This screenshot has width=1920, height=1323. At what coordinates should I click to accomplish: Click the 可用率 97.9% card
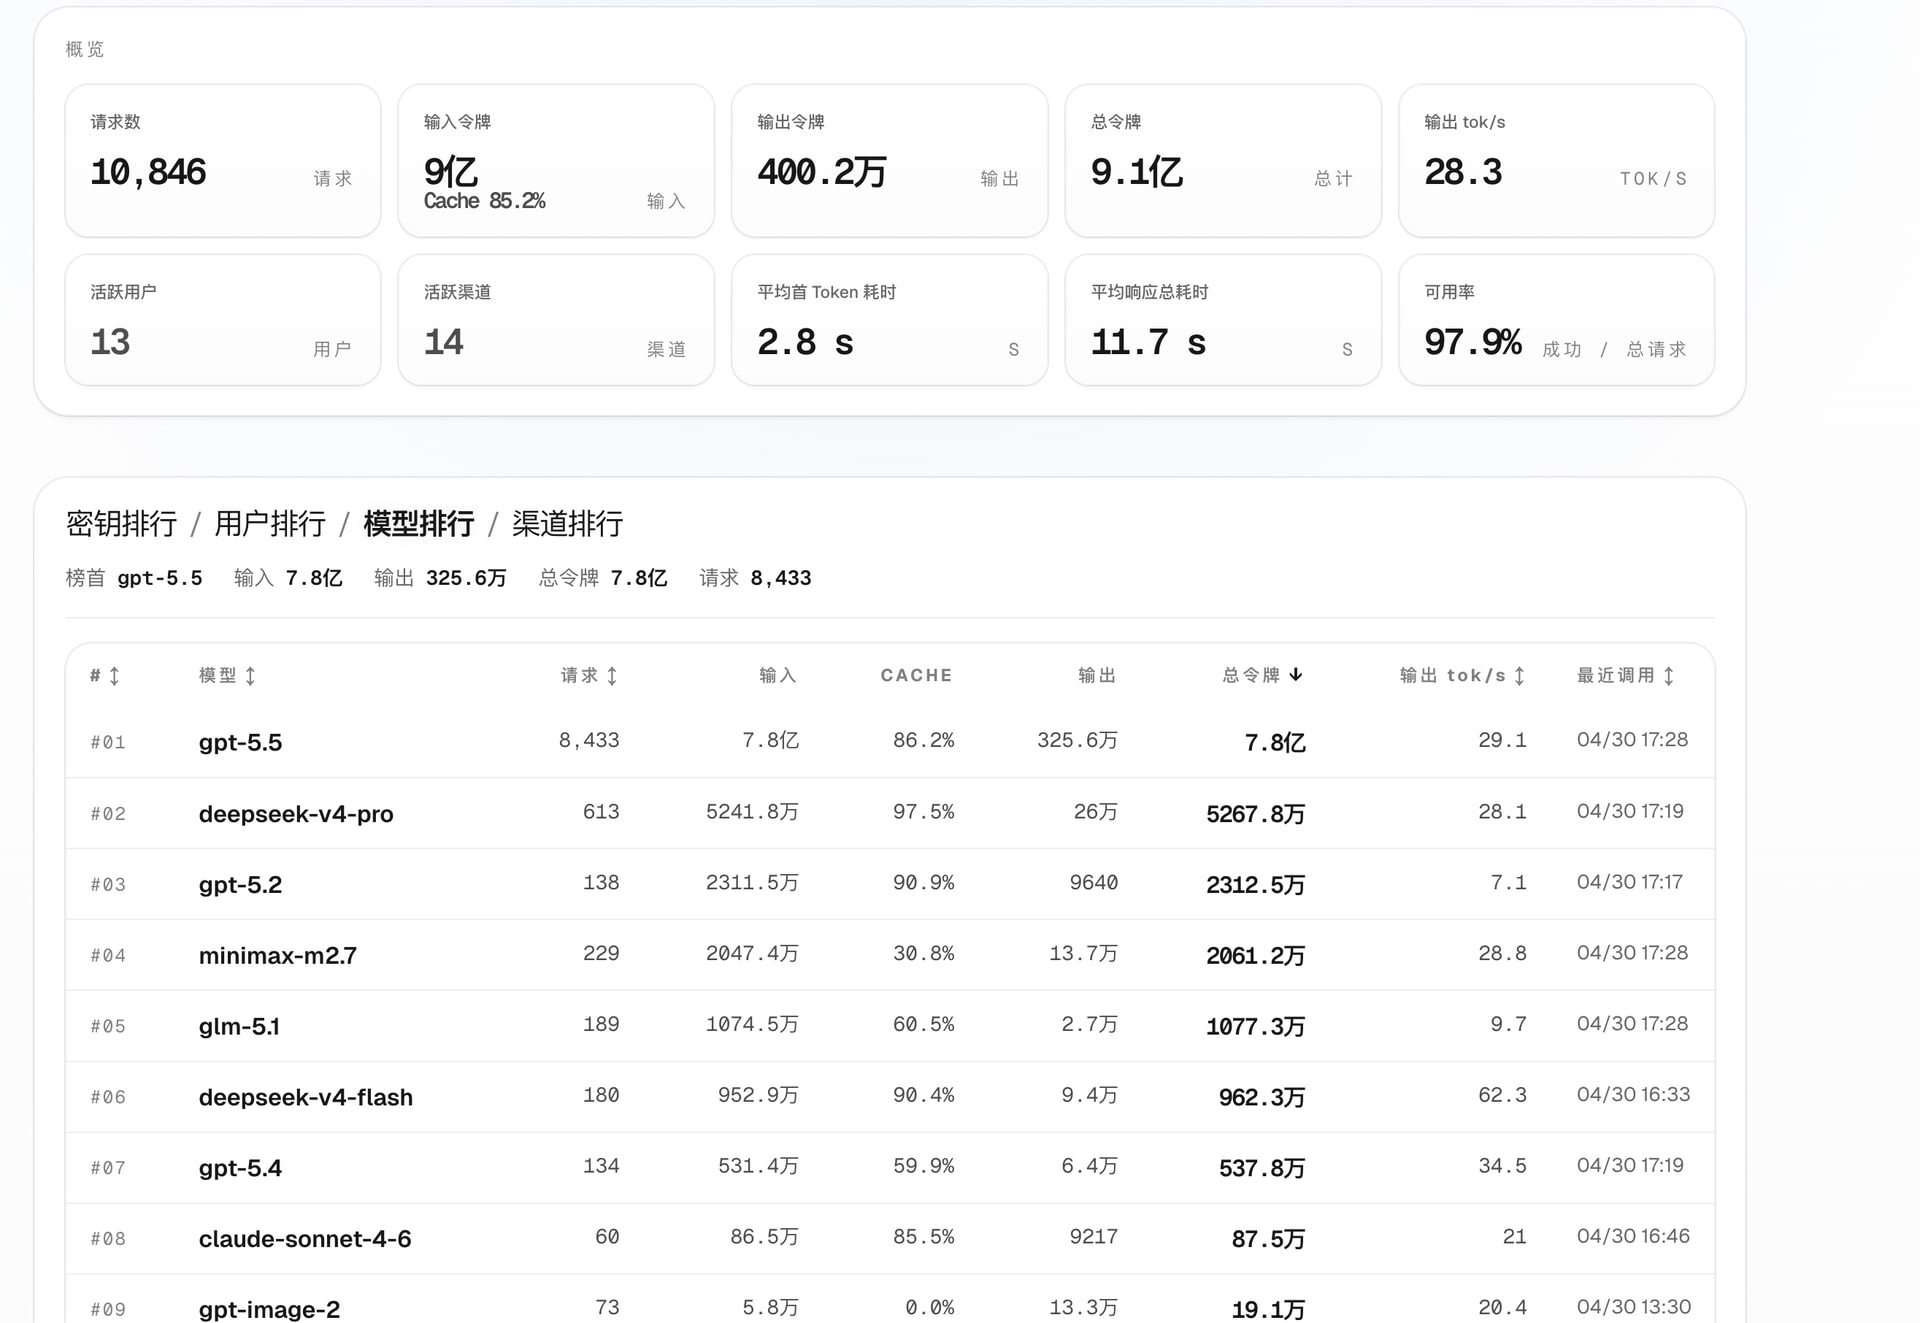point(1556,320)
